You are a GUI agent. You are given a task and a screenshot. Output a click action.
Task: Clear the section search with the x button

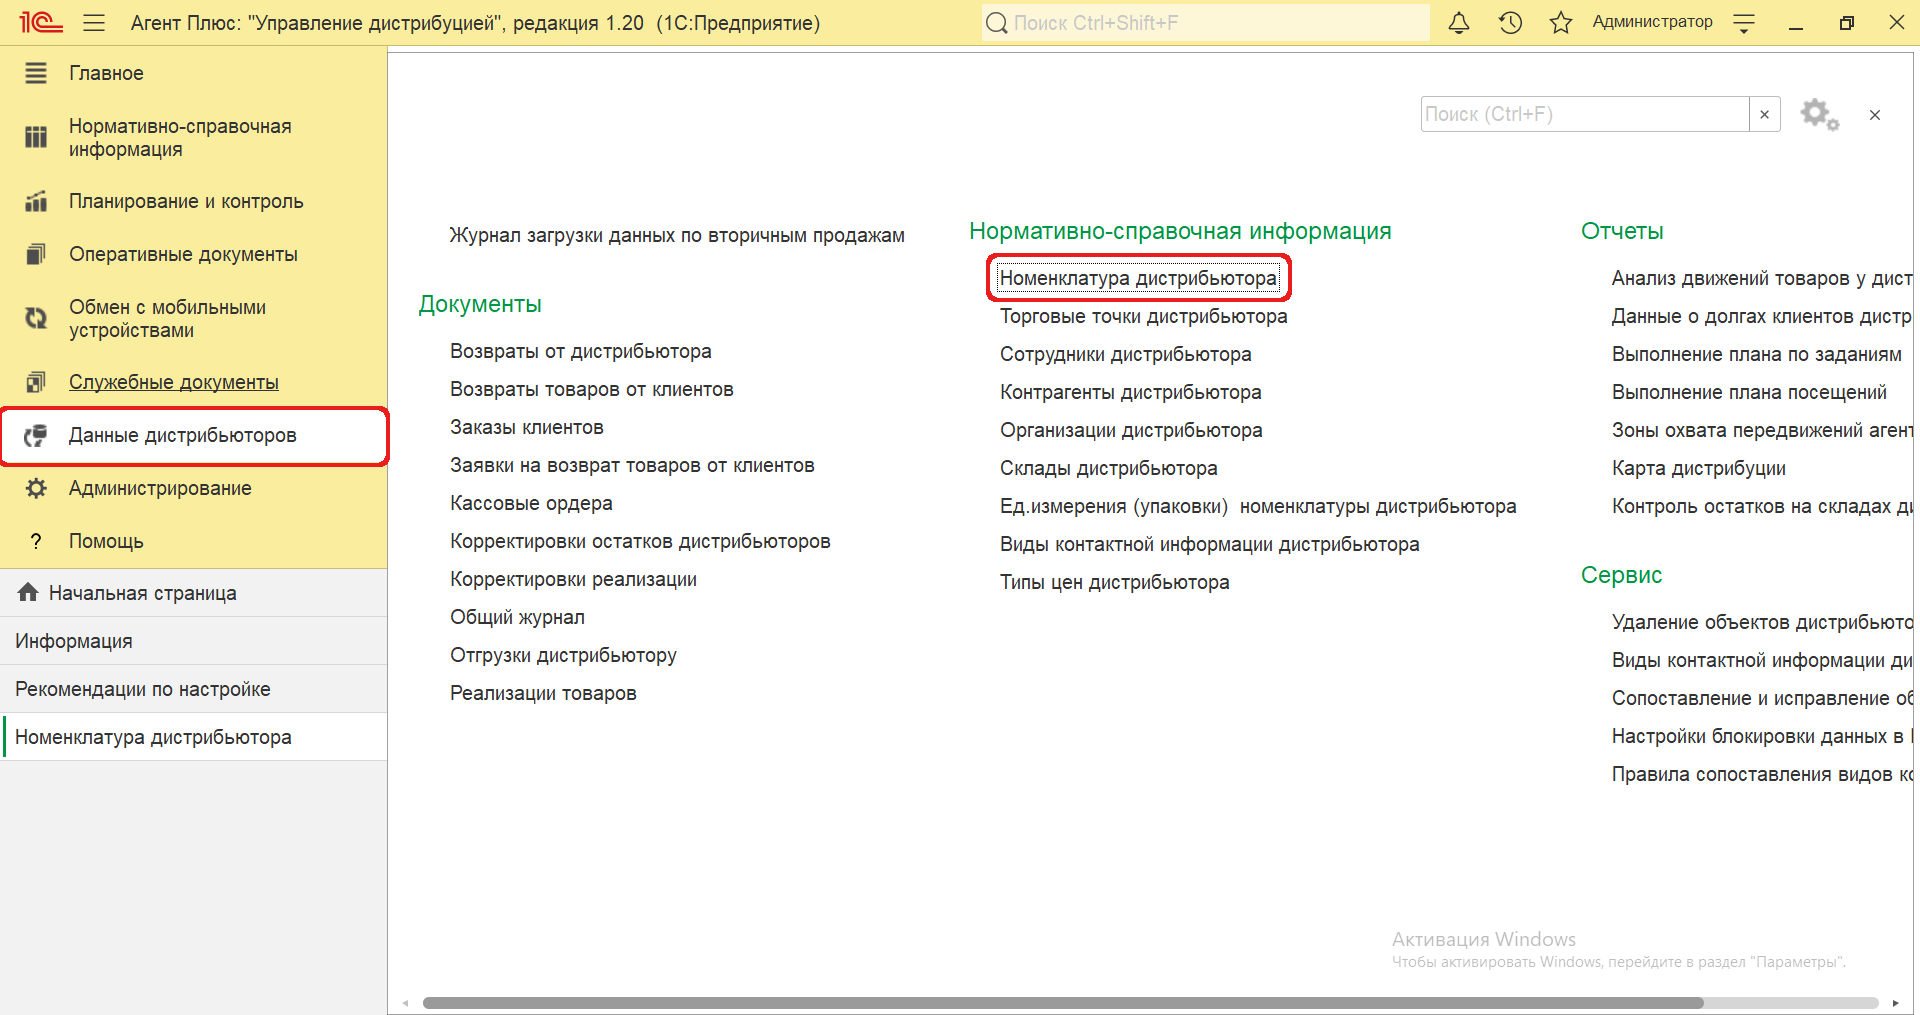tap(1765, 114)
